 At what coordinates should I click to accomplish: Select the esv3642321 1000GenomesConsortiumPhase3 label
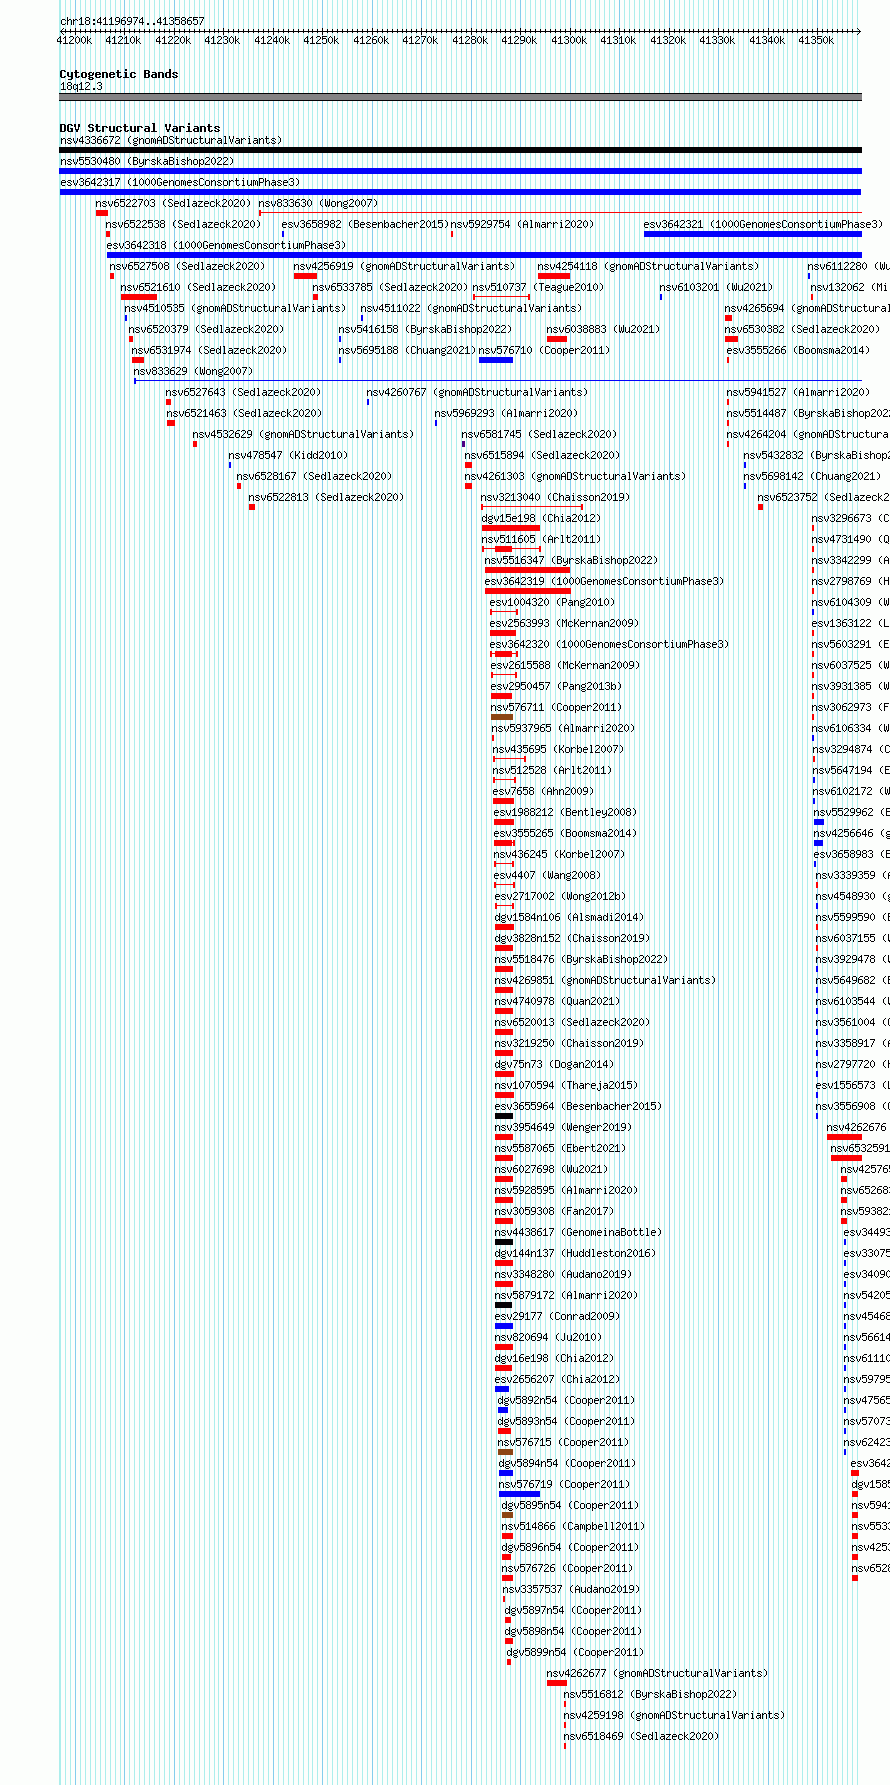(x=763, y=224)
